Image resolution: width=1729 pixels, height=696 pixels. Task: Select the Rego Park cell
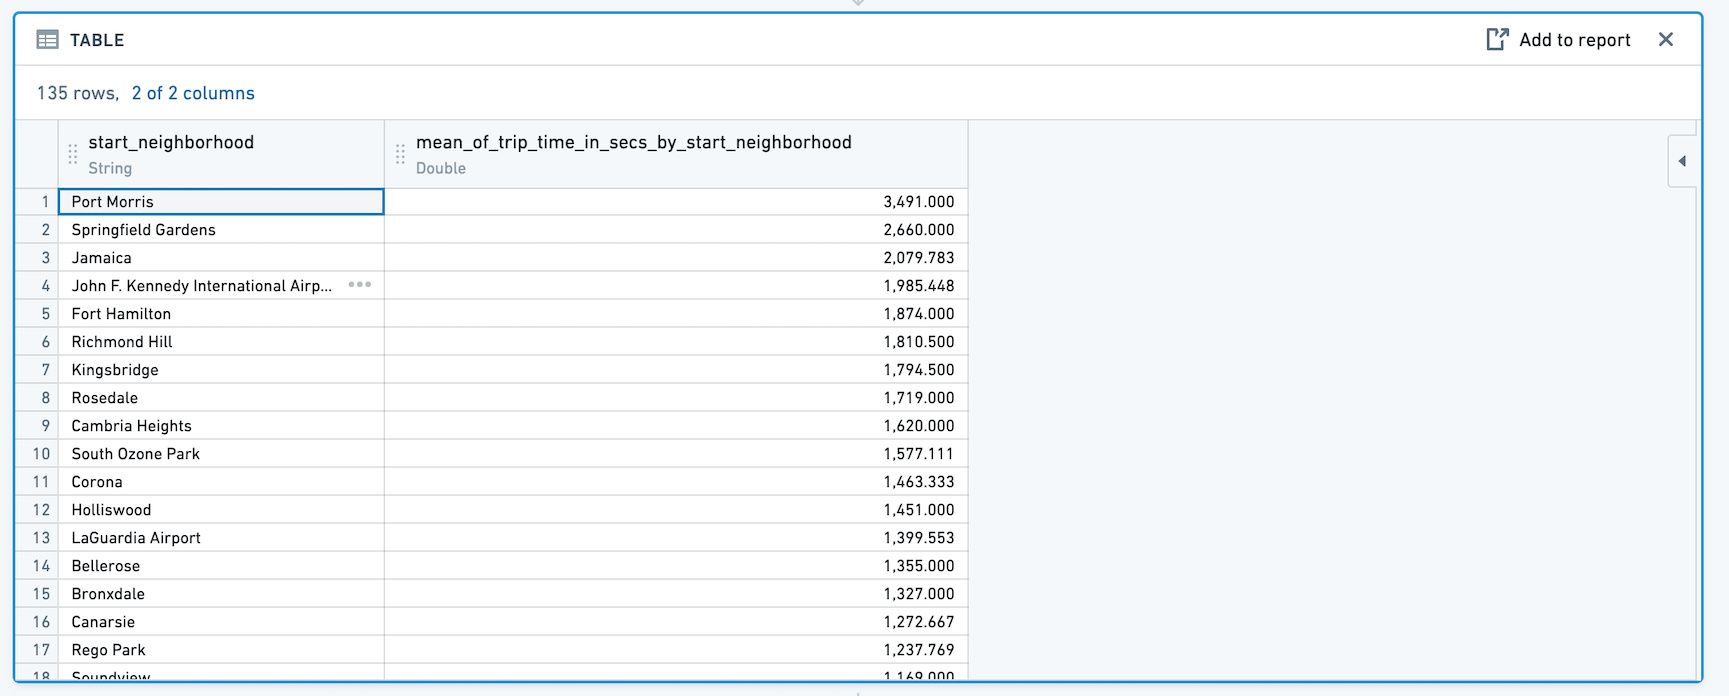pyautogui.click(x=221, y=650)
